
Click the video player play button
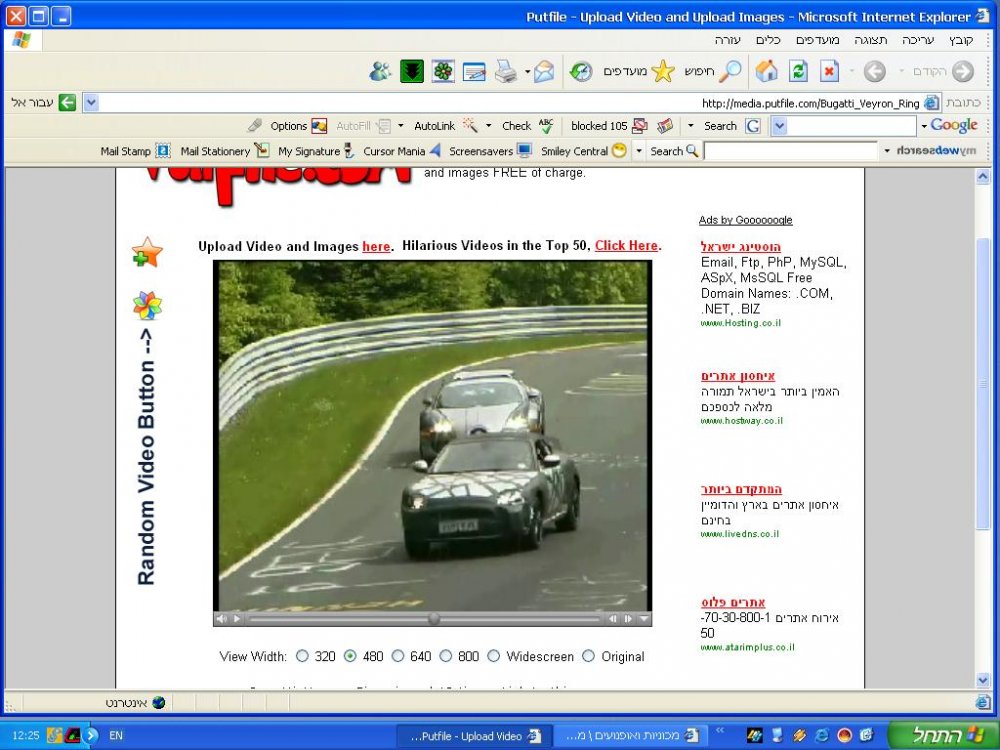[237, 619]
